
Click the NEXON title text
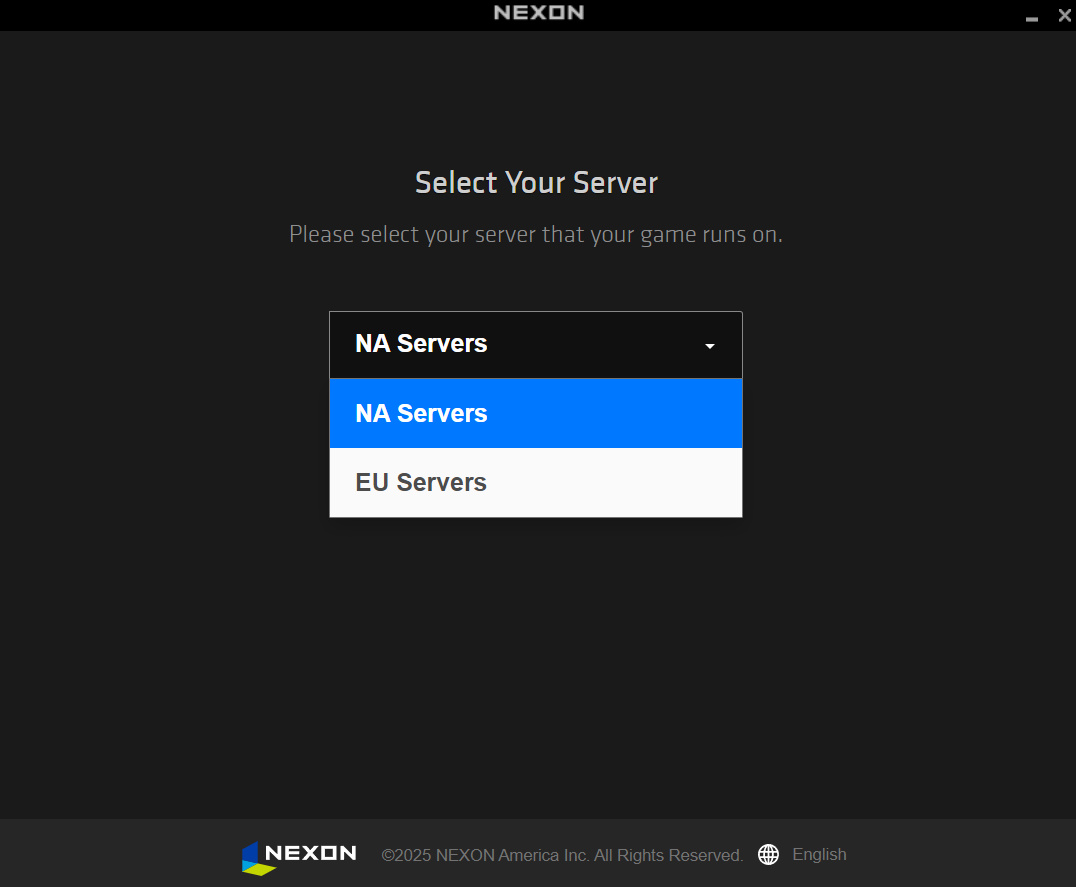point(539,12)
